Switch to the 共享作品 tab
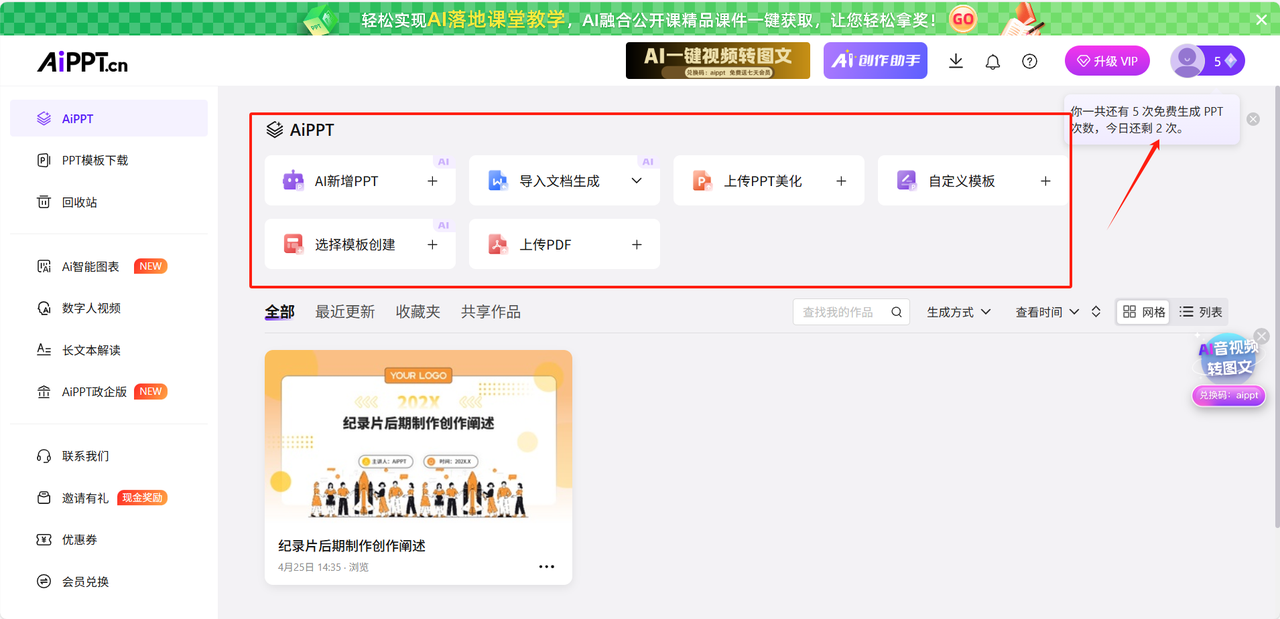This screenshot has width=1280, height=619. [x=491, y=312]
